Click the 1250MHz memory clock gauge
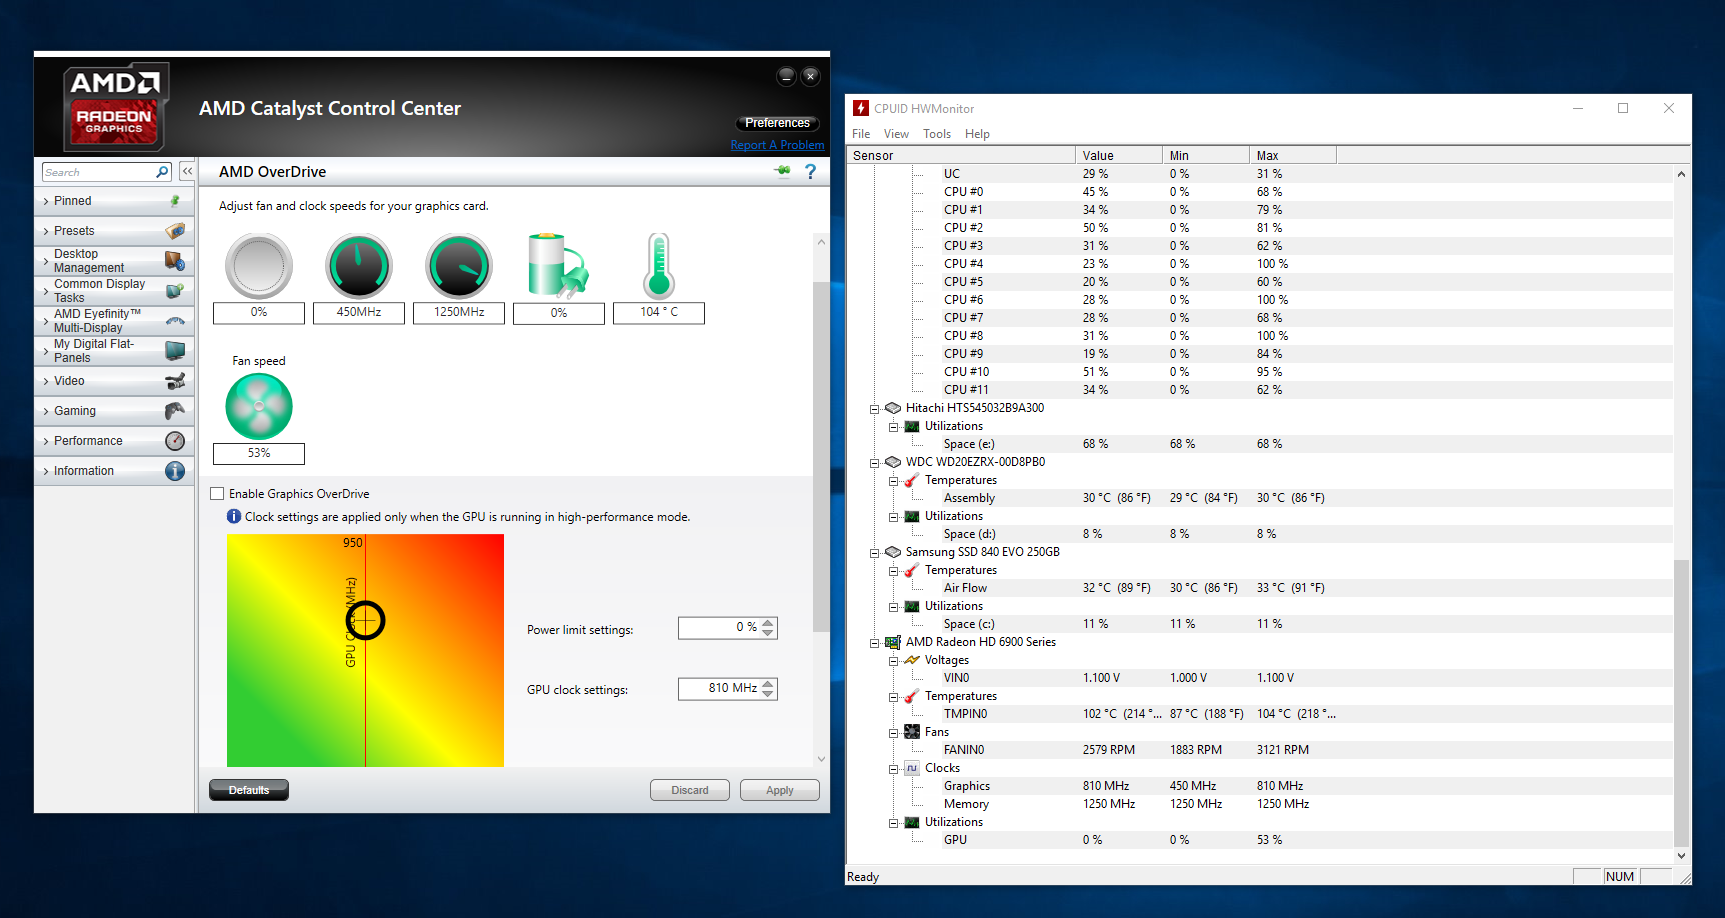This screenshot has height=918, width=1725. tap(459, 266)
